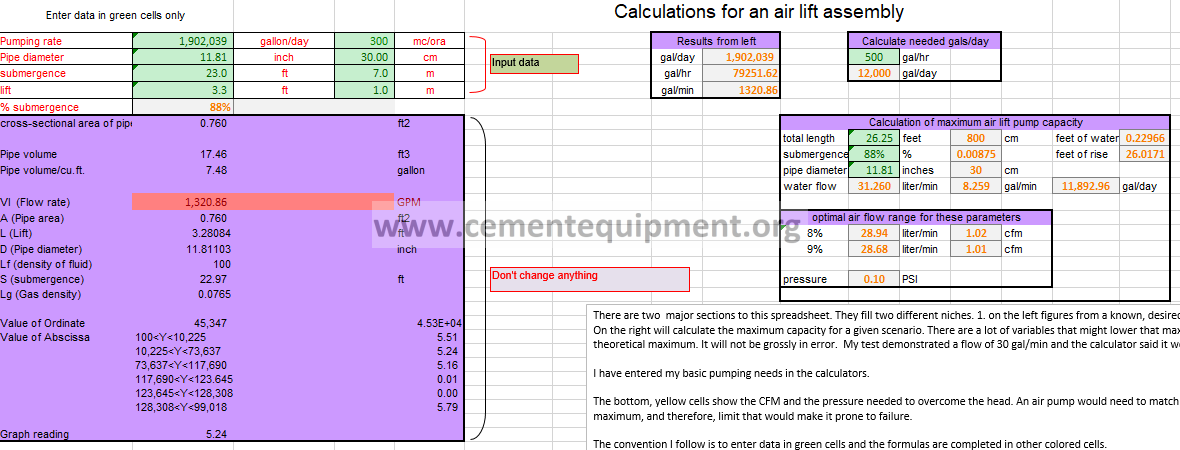
Task: Click the 1.02 cfm cell
Action: pyautogui.click(x=975, y=234)
